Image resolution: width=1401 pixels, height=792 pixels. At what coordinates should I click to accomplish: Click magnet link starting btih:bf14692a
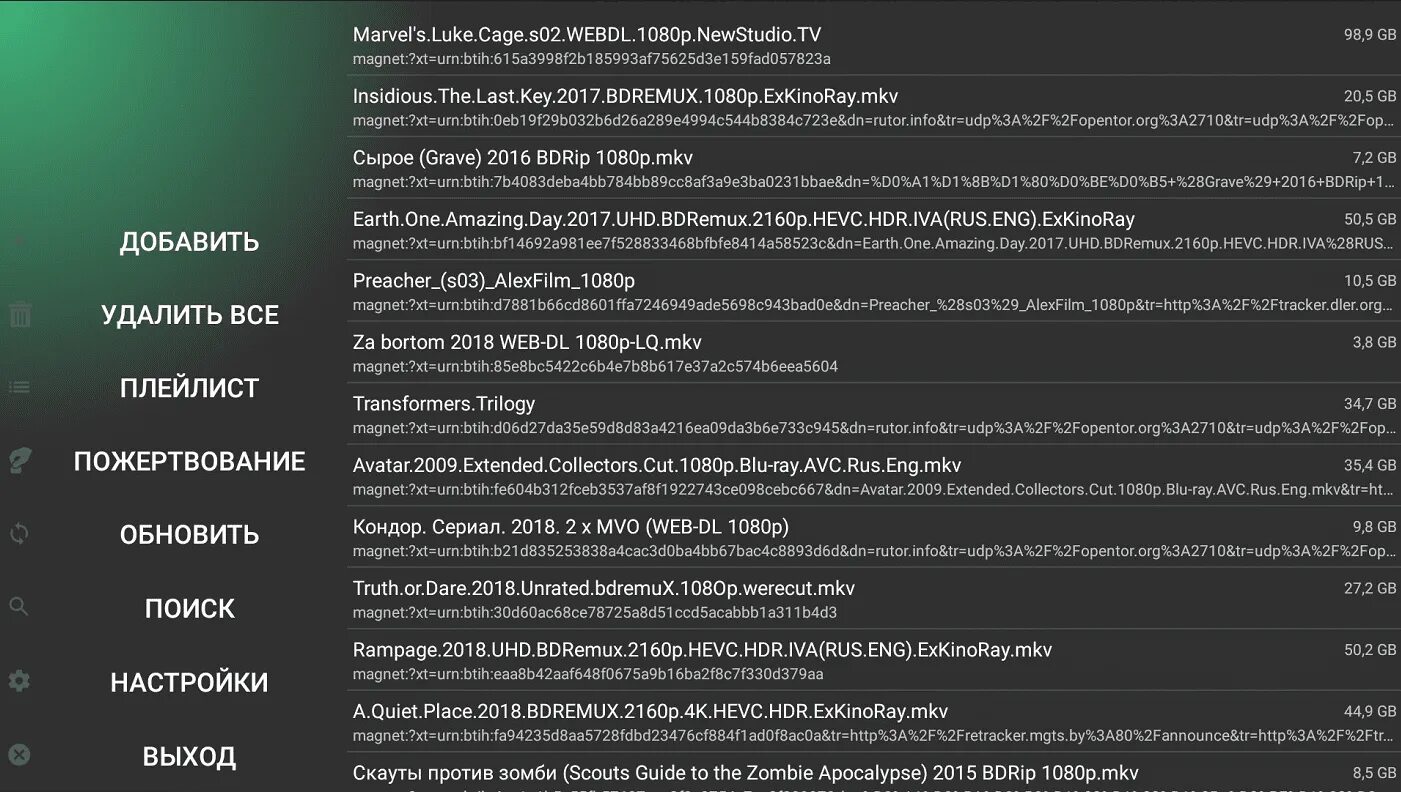pos(873,243)
